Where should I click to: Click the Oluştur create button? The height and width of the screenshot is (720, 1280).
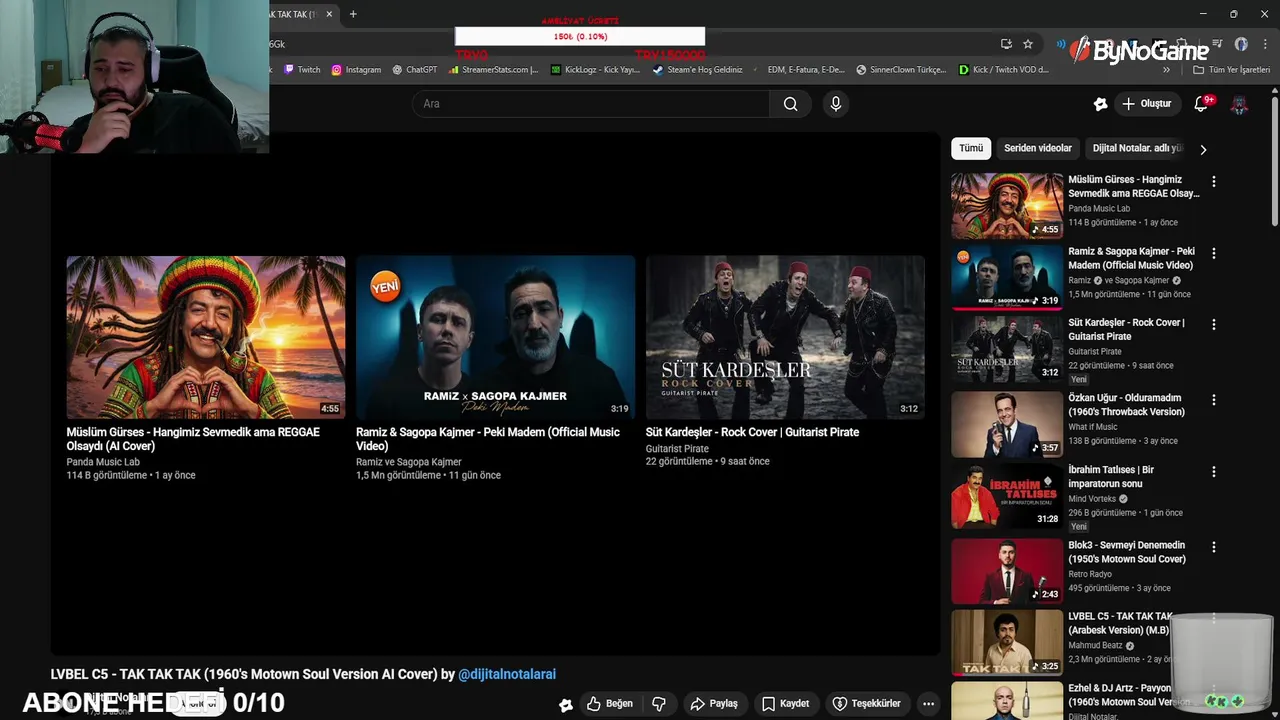1146,104
